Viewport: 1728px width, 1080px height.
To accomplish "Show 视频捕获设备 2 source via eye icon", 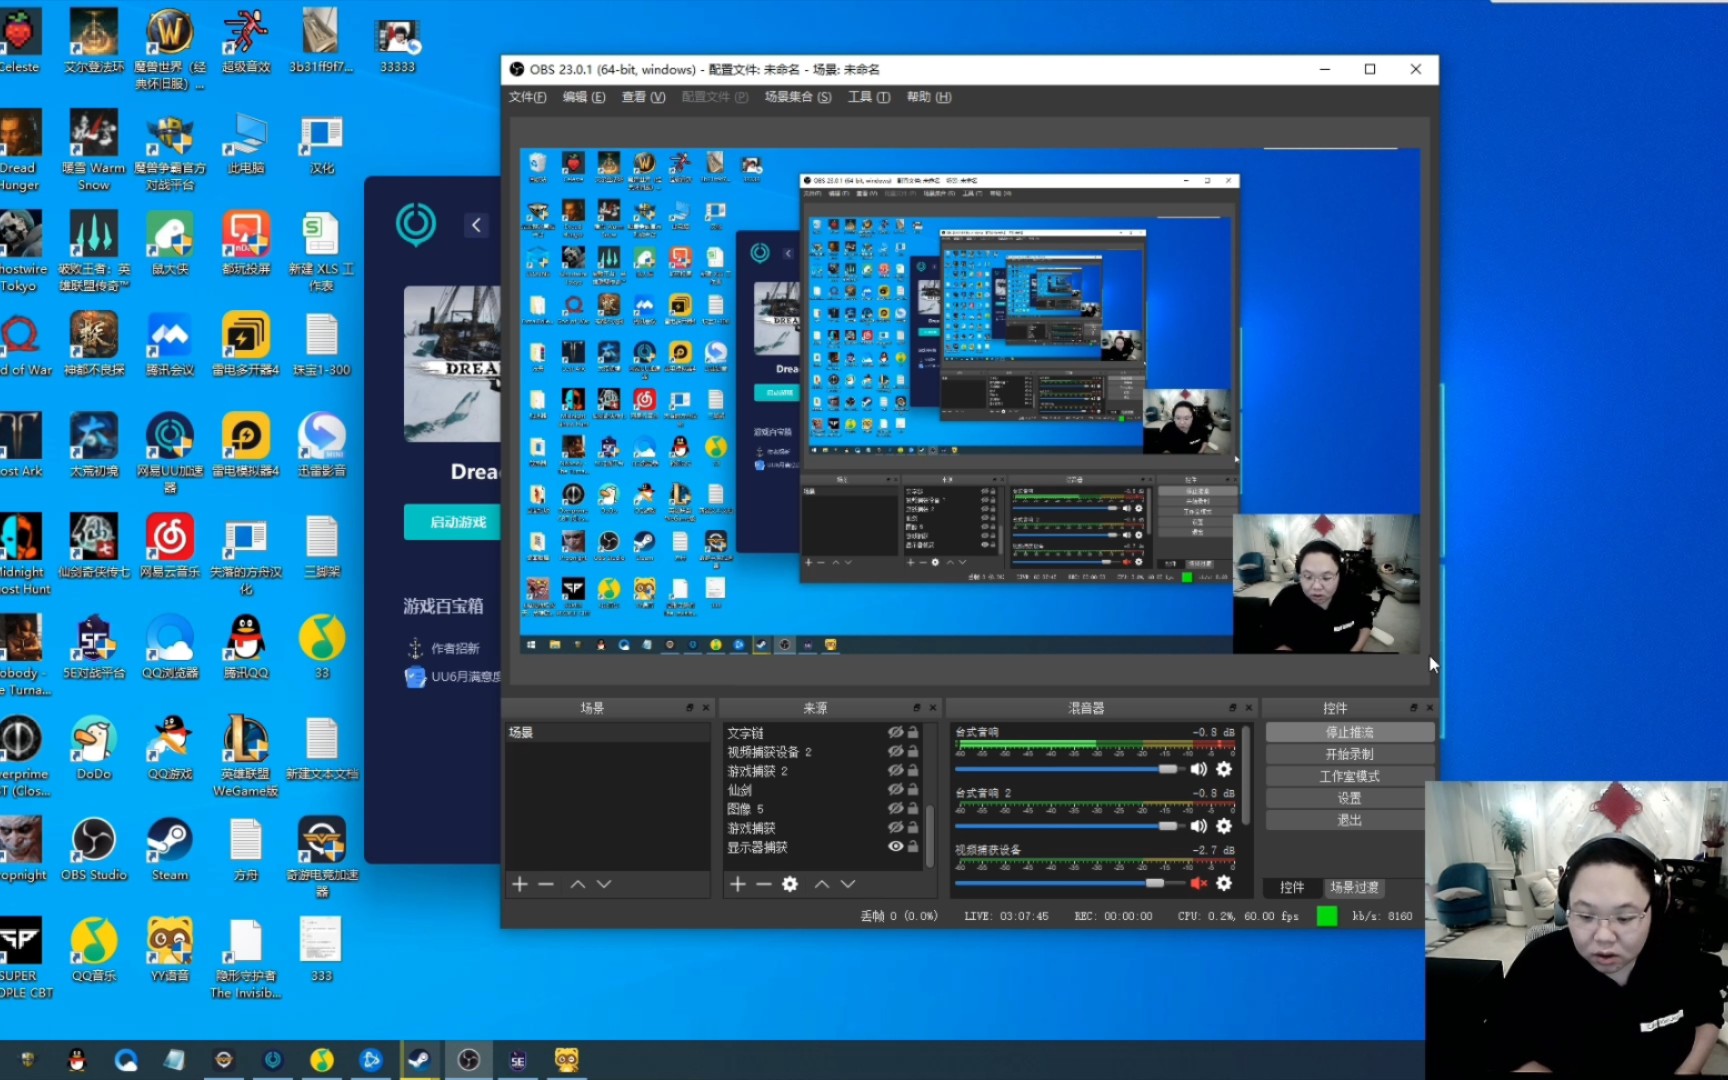I will coord(896,751).
